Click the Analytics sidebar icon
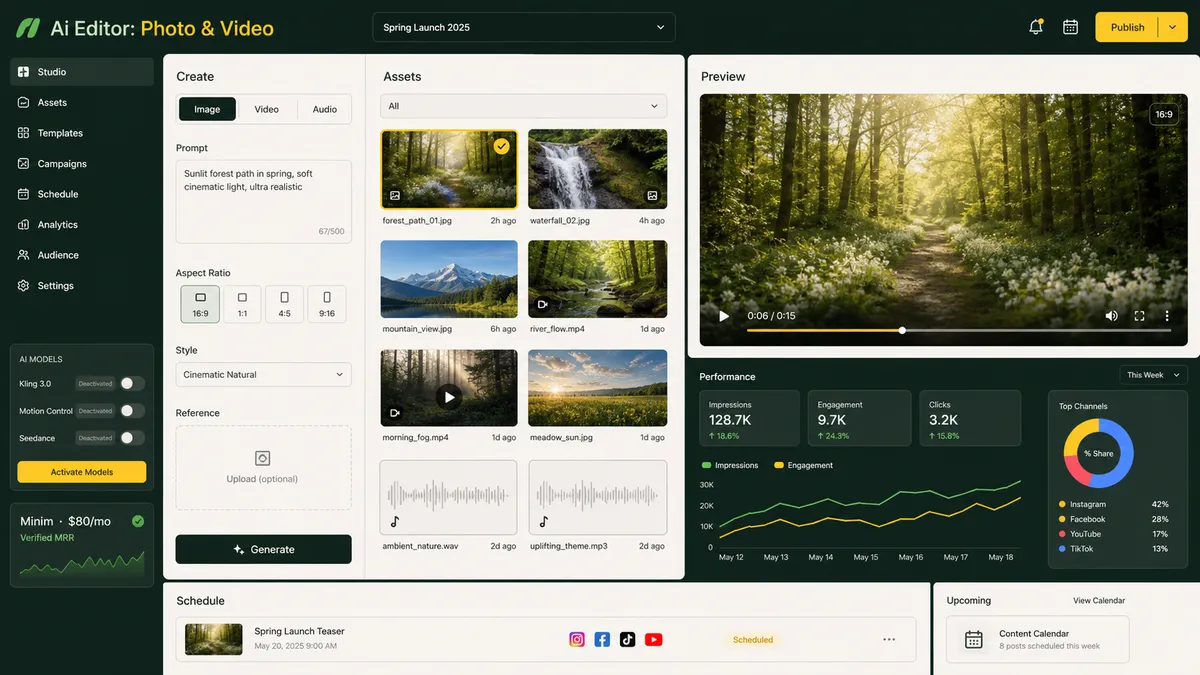1200x675 pixels. pyautogui.click(x=24, y=225)
